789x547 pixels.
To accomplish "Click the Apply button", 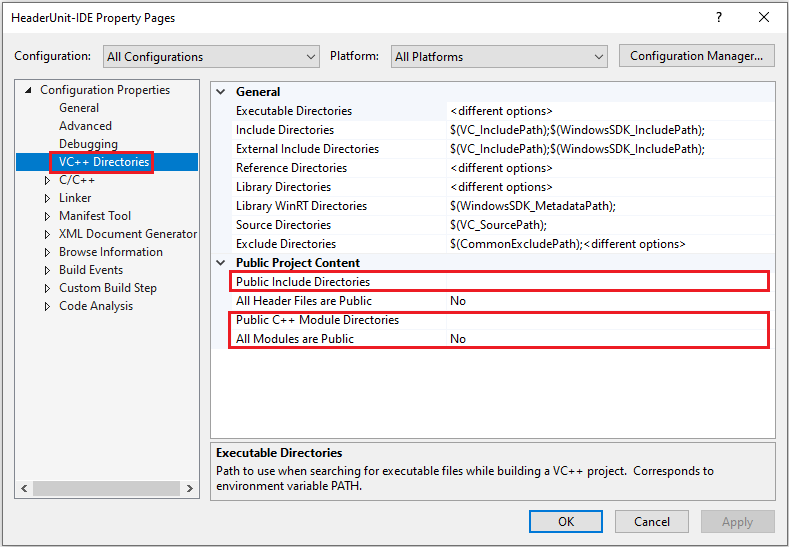I will point(738,521).
